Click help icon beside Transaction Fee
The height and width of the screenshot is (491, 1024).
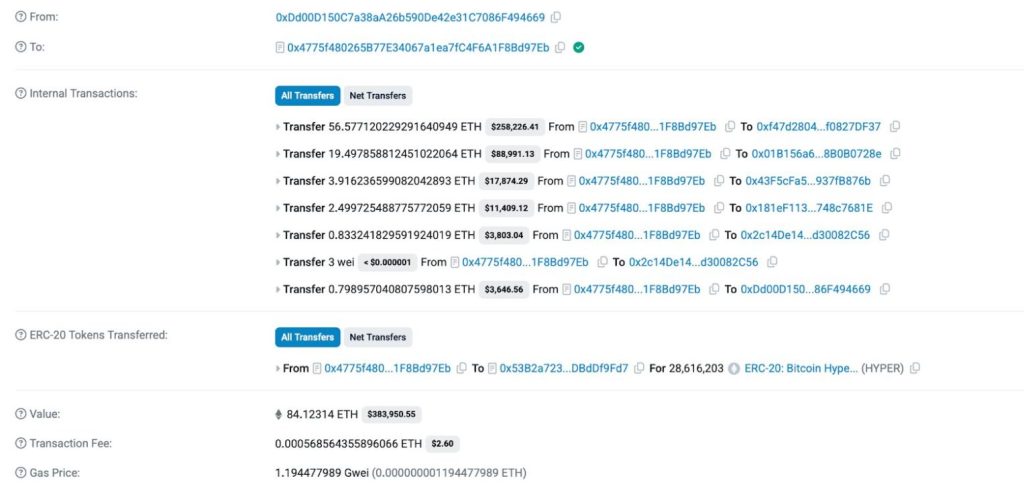[x=20, y=443]
